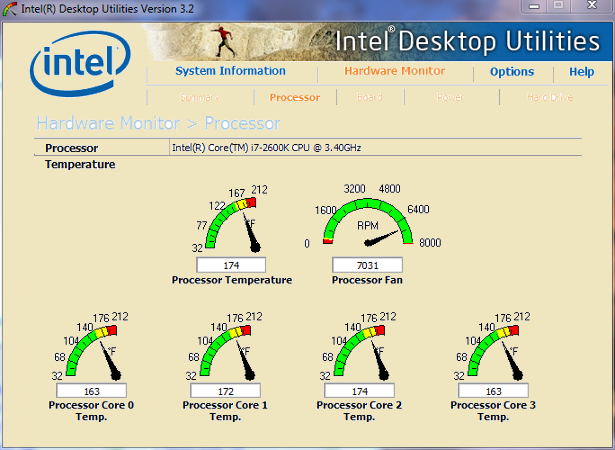Open the Help menu
The height and width of the screenshot is (450, 615).
click(x=581, y=72)
